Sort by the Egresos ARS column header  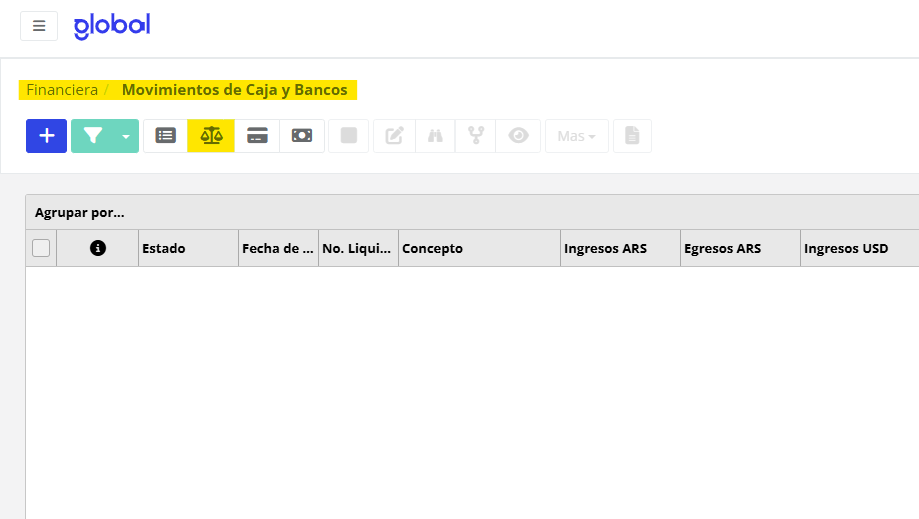(740, 248)
